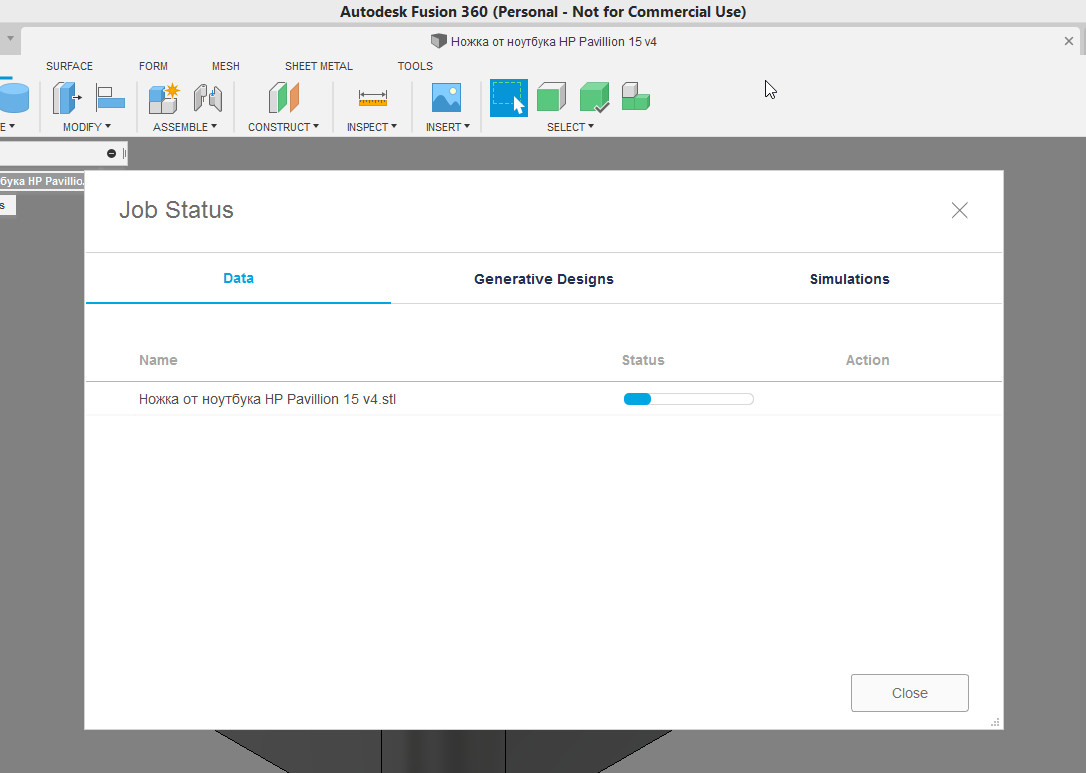Select the Data tab in Job Status

[238, 278]
